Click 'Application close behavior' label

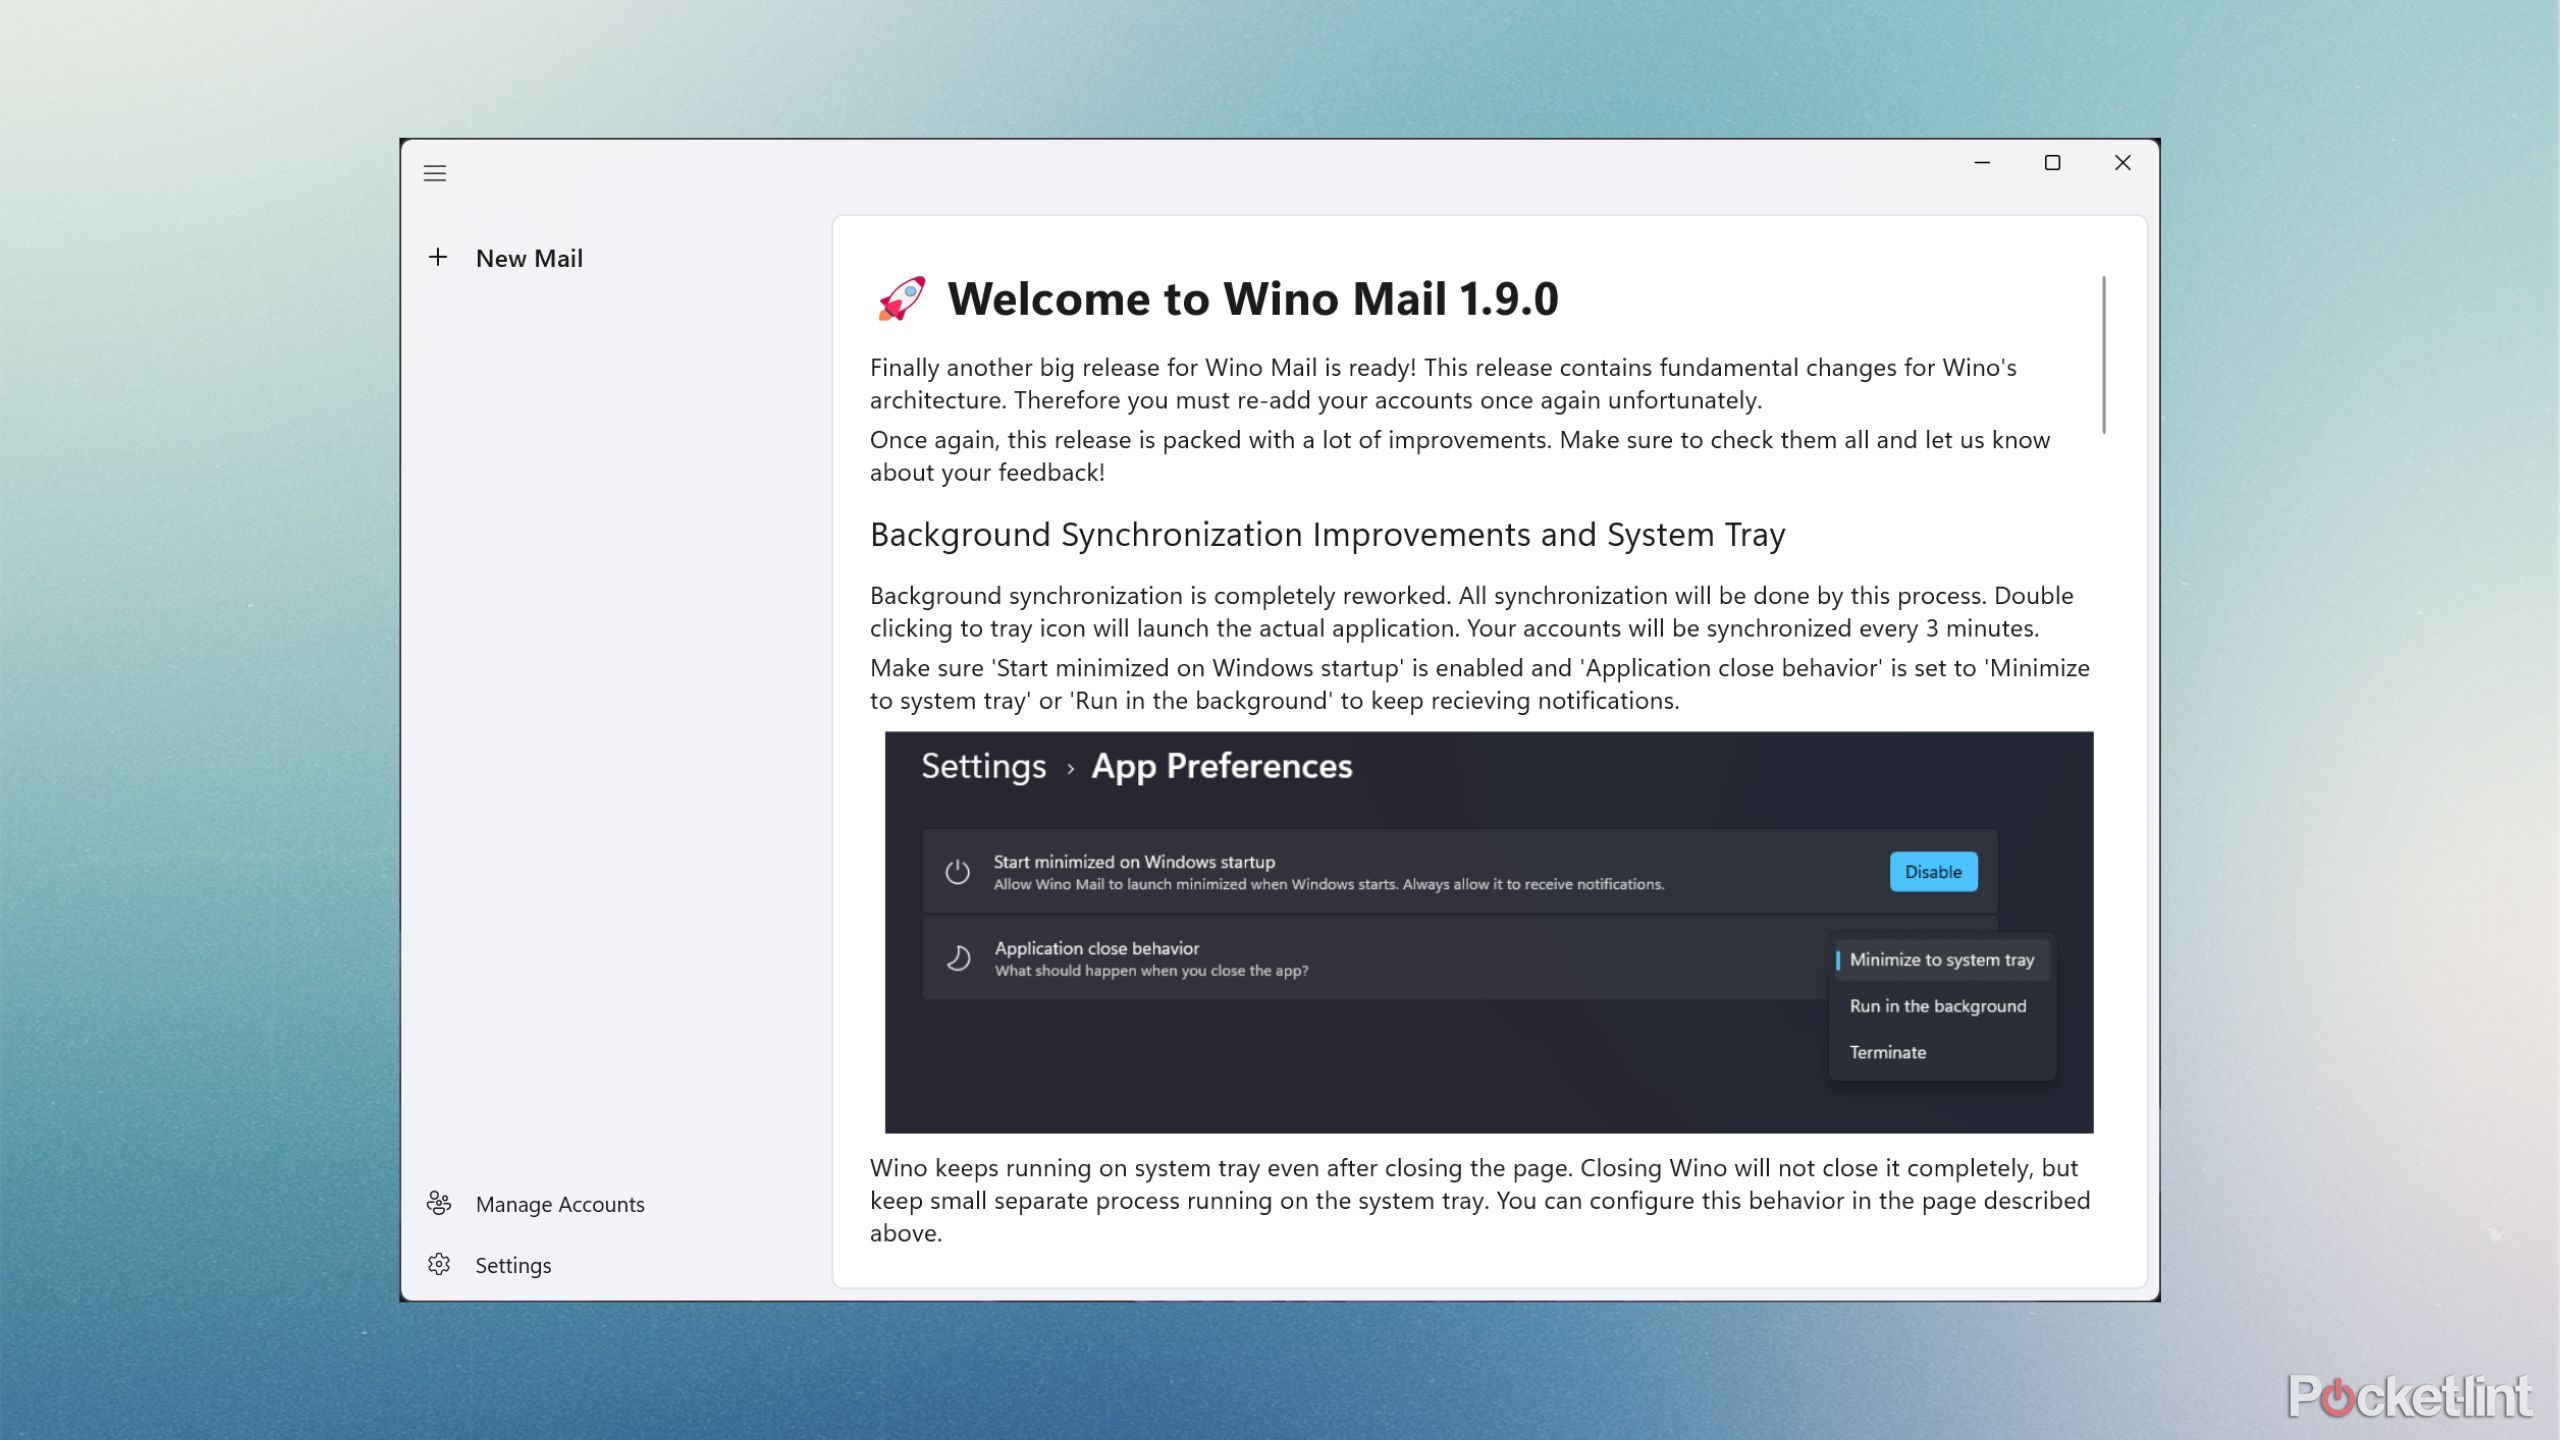(1096, 948)
